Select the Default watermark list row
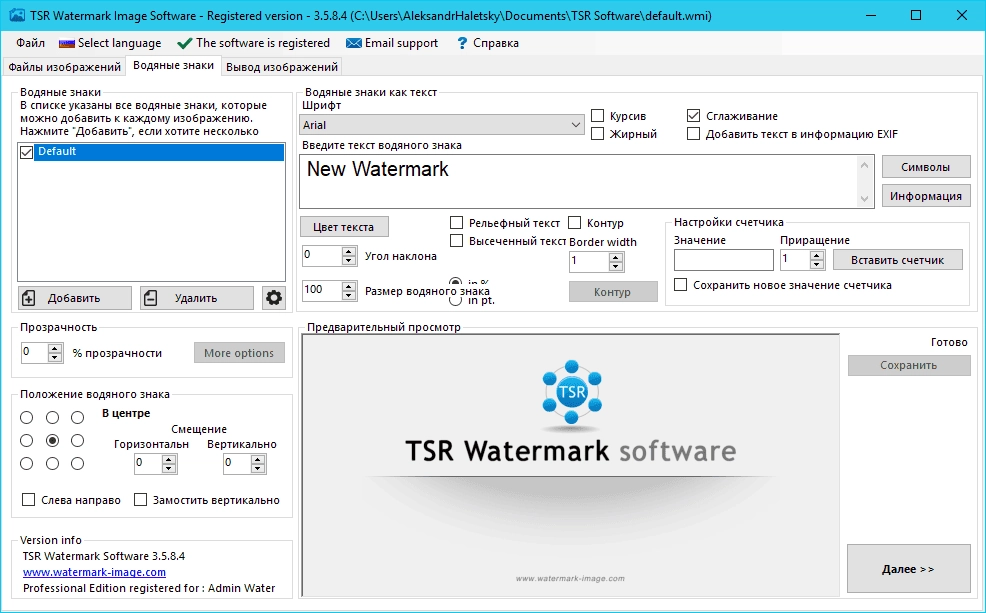The width and height of the screenshot is (986, 613). (158, 152)
